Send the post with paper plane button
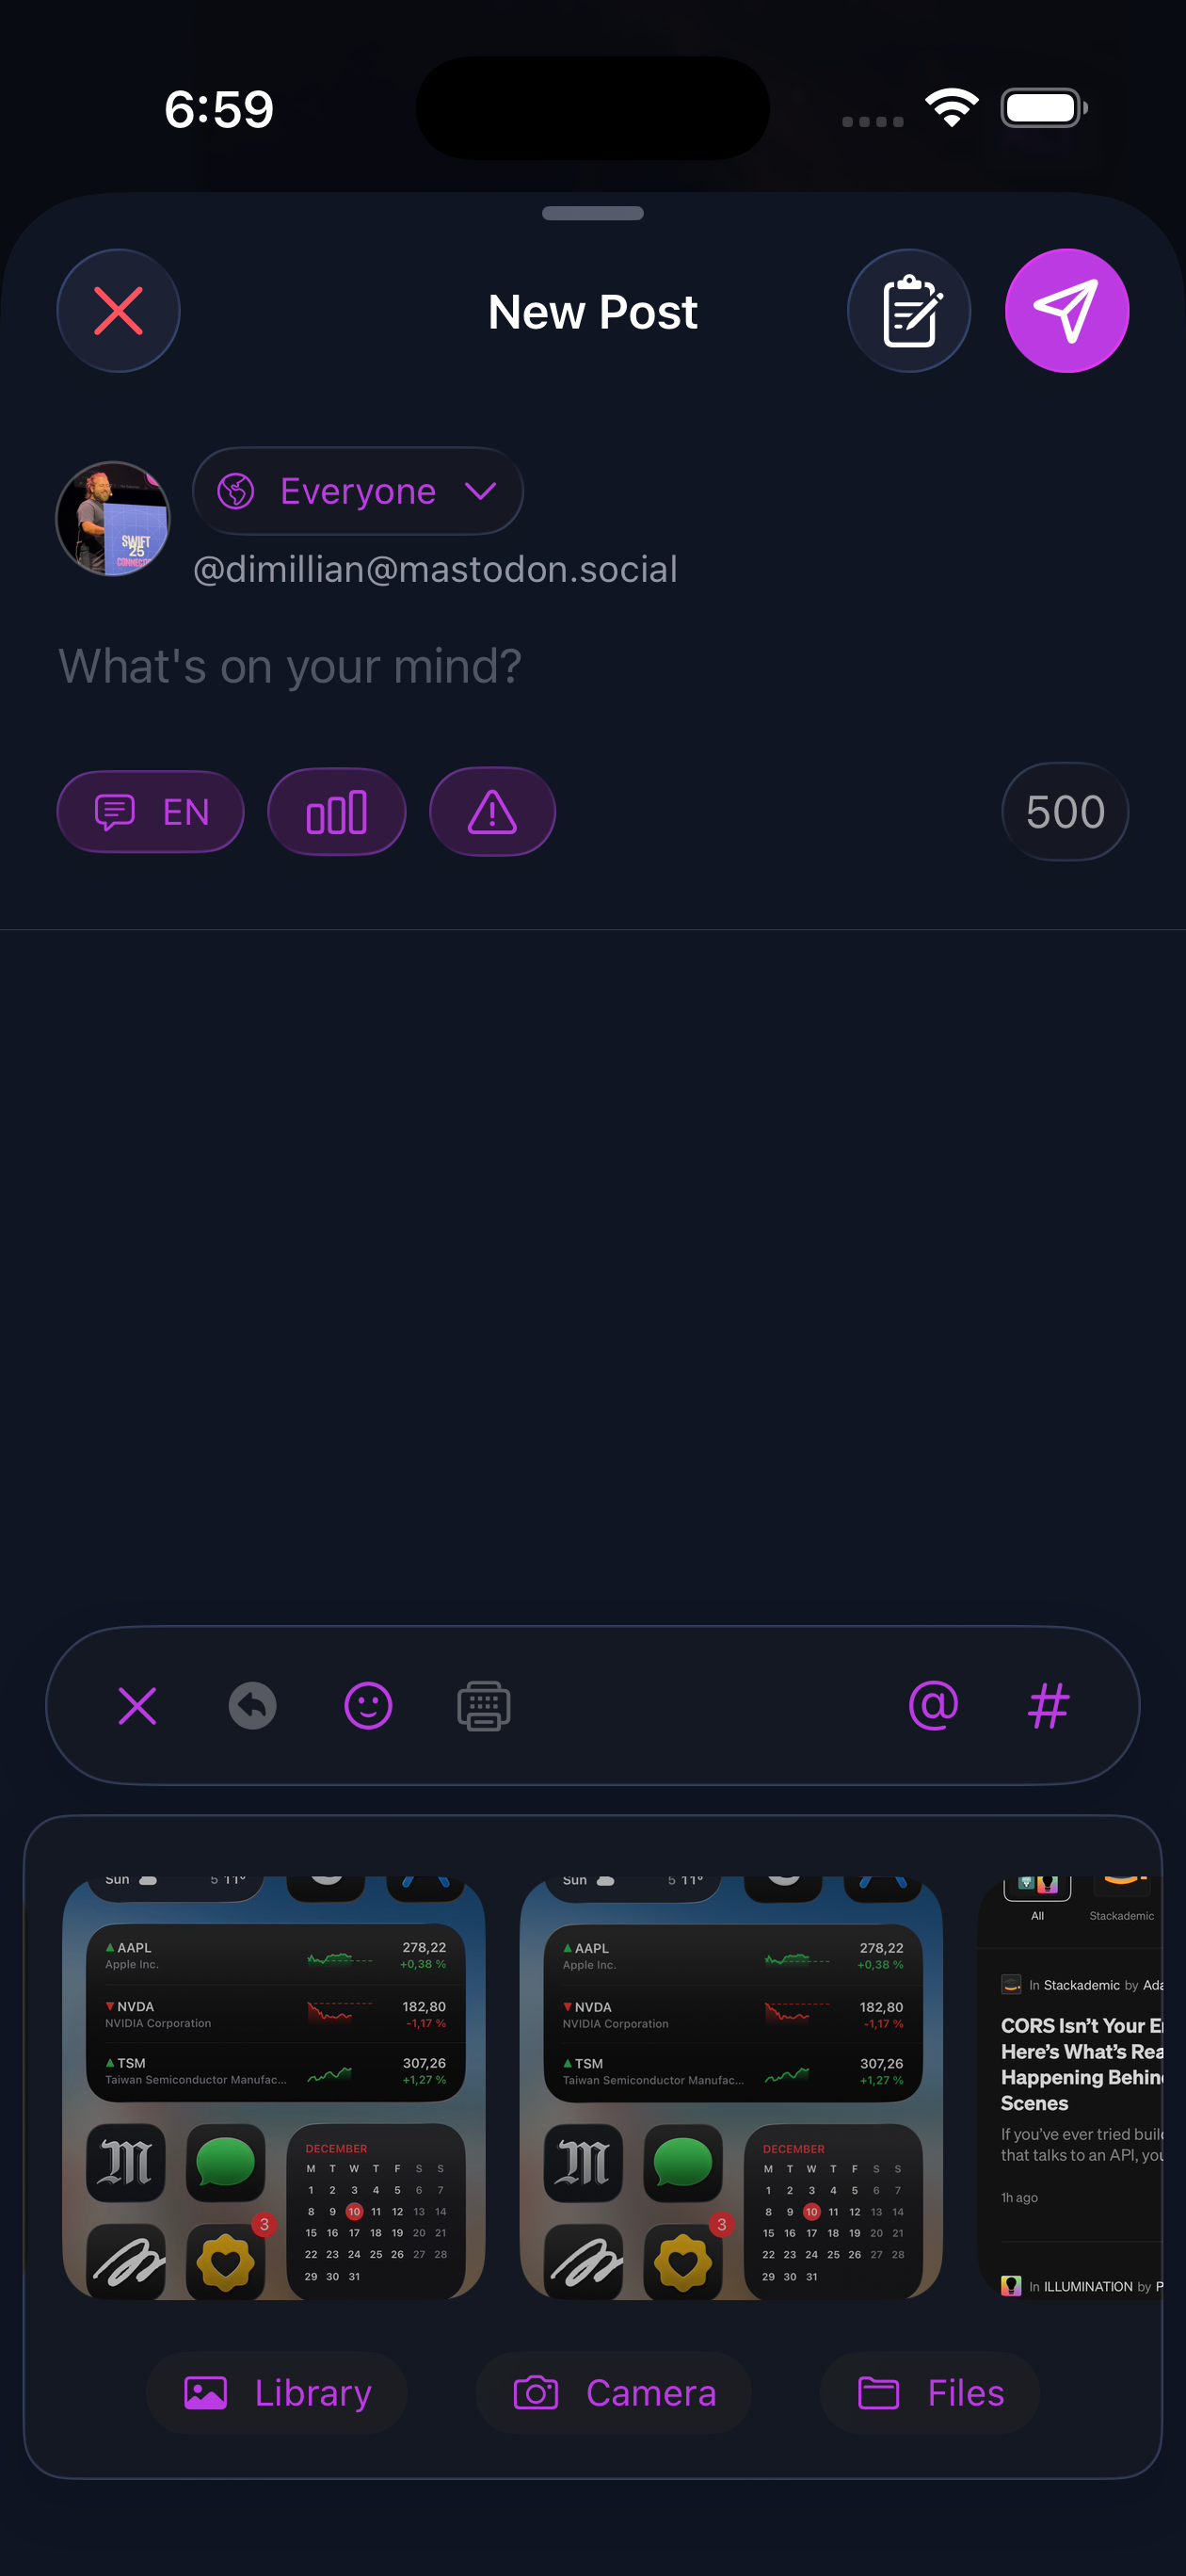The image size is (1186, 2576). (1066, 311)
